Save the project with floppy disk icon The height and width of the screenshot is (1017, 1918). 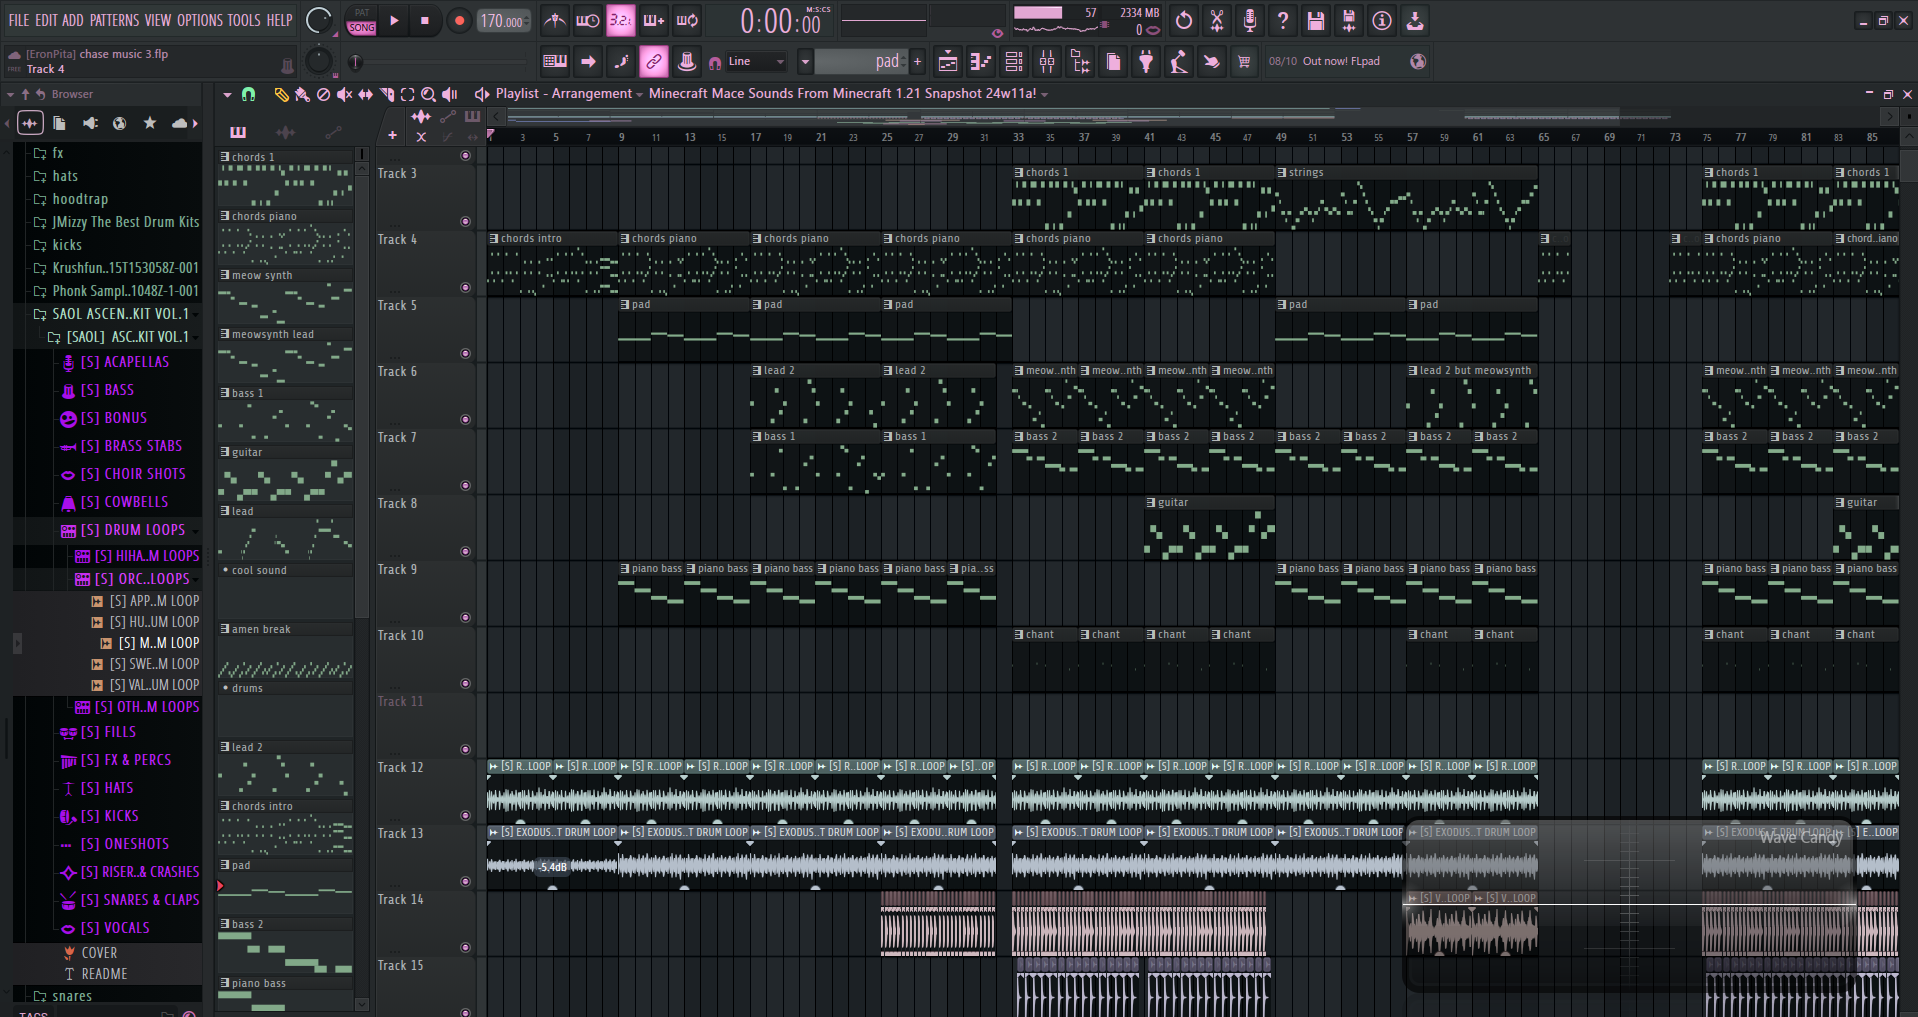[1316, 20]
